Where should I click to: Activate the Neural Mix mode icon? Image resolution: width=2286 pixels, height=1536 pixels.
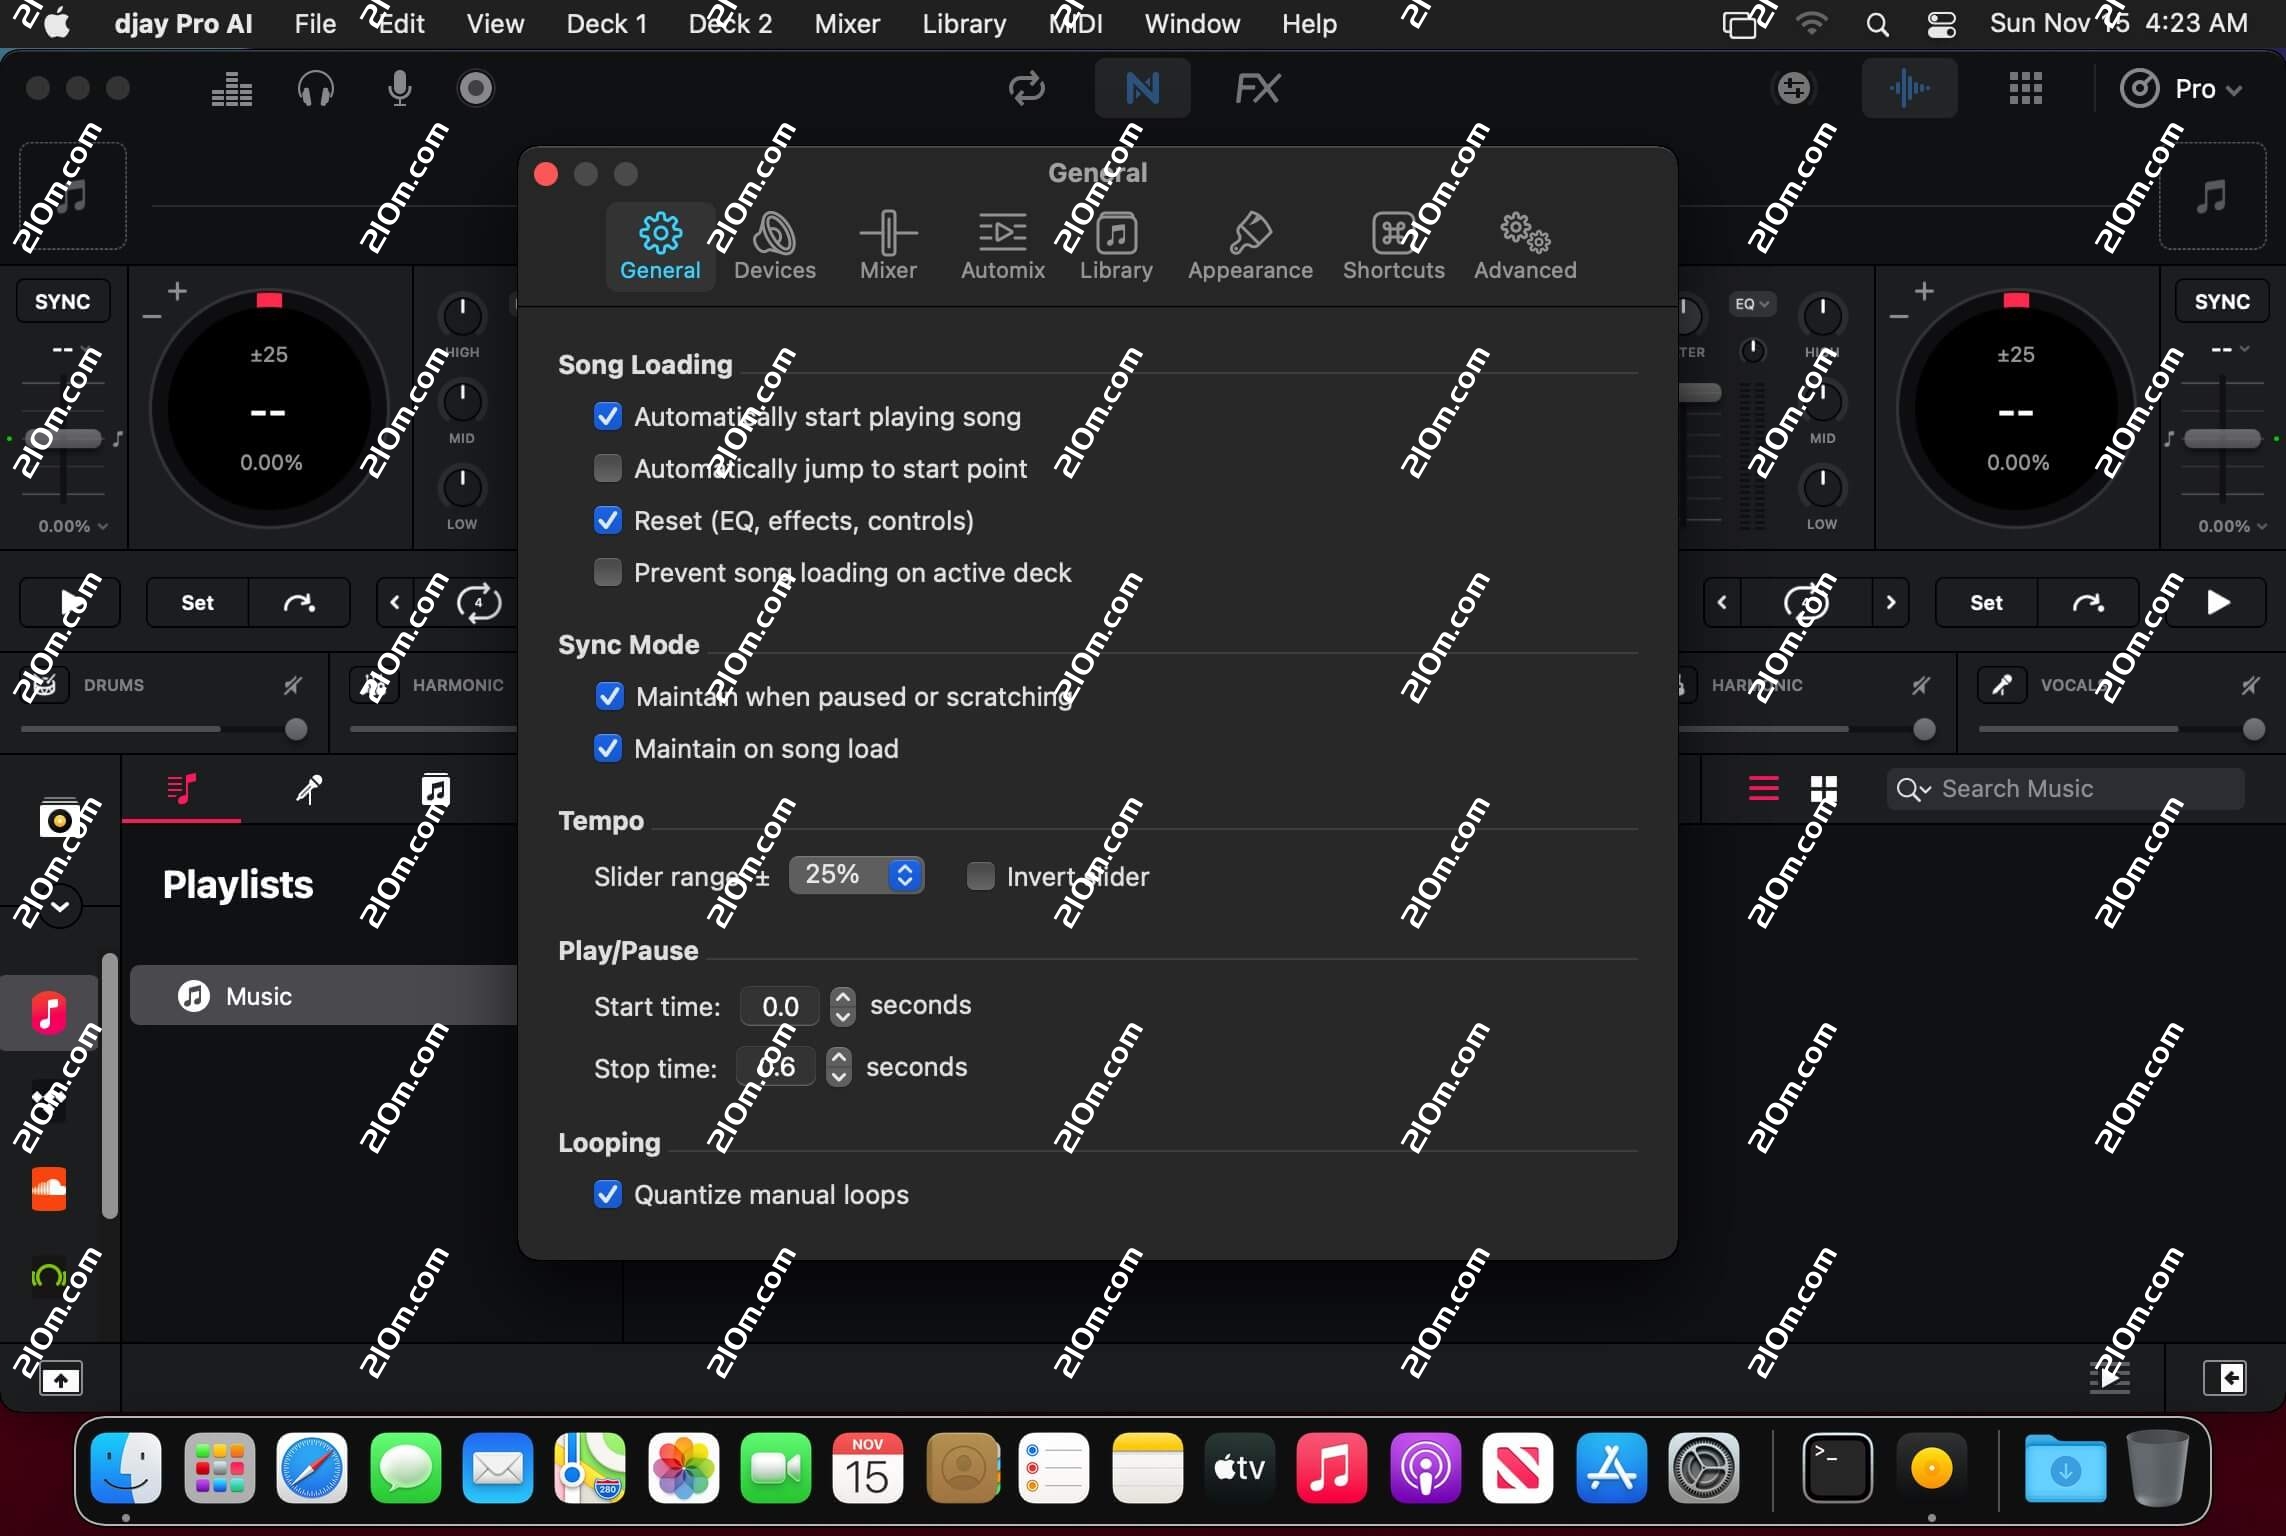(1143, 88)
